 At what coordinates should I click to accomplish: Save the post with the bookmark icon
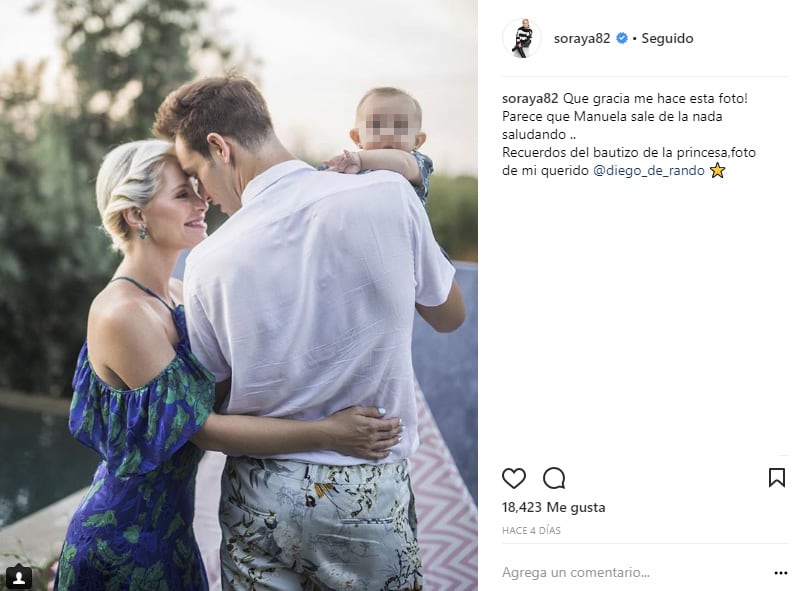pos(776,478)
